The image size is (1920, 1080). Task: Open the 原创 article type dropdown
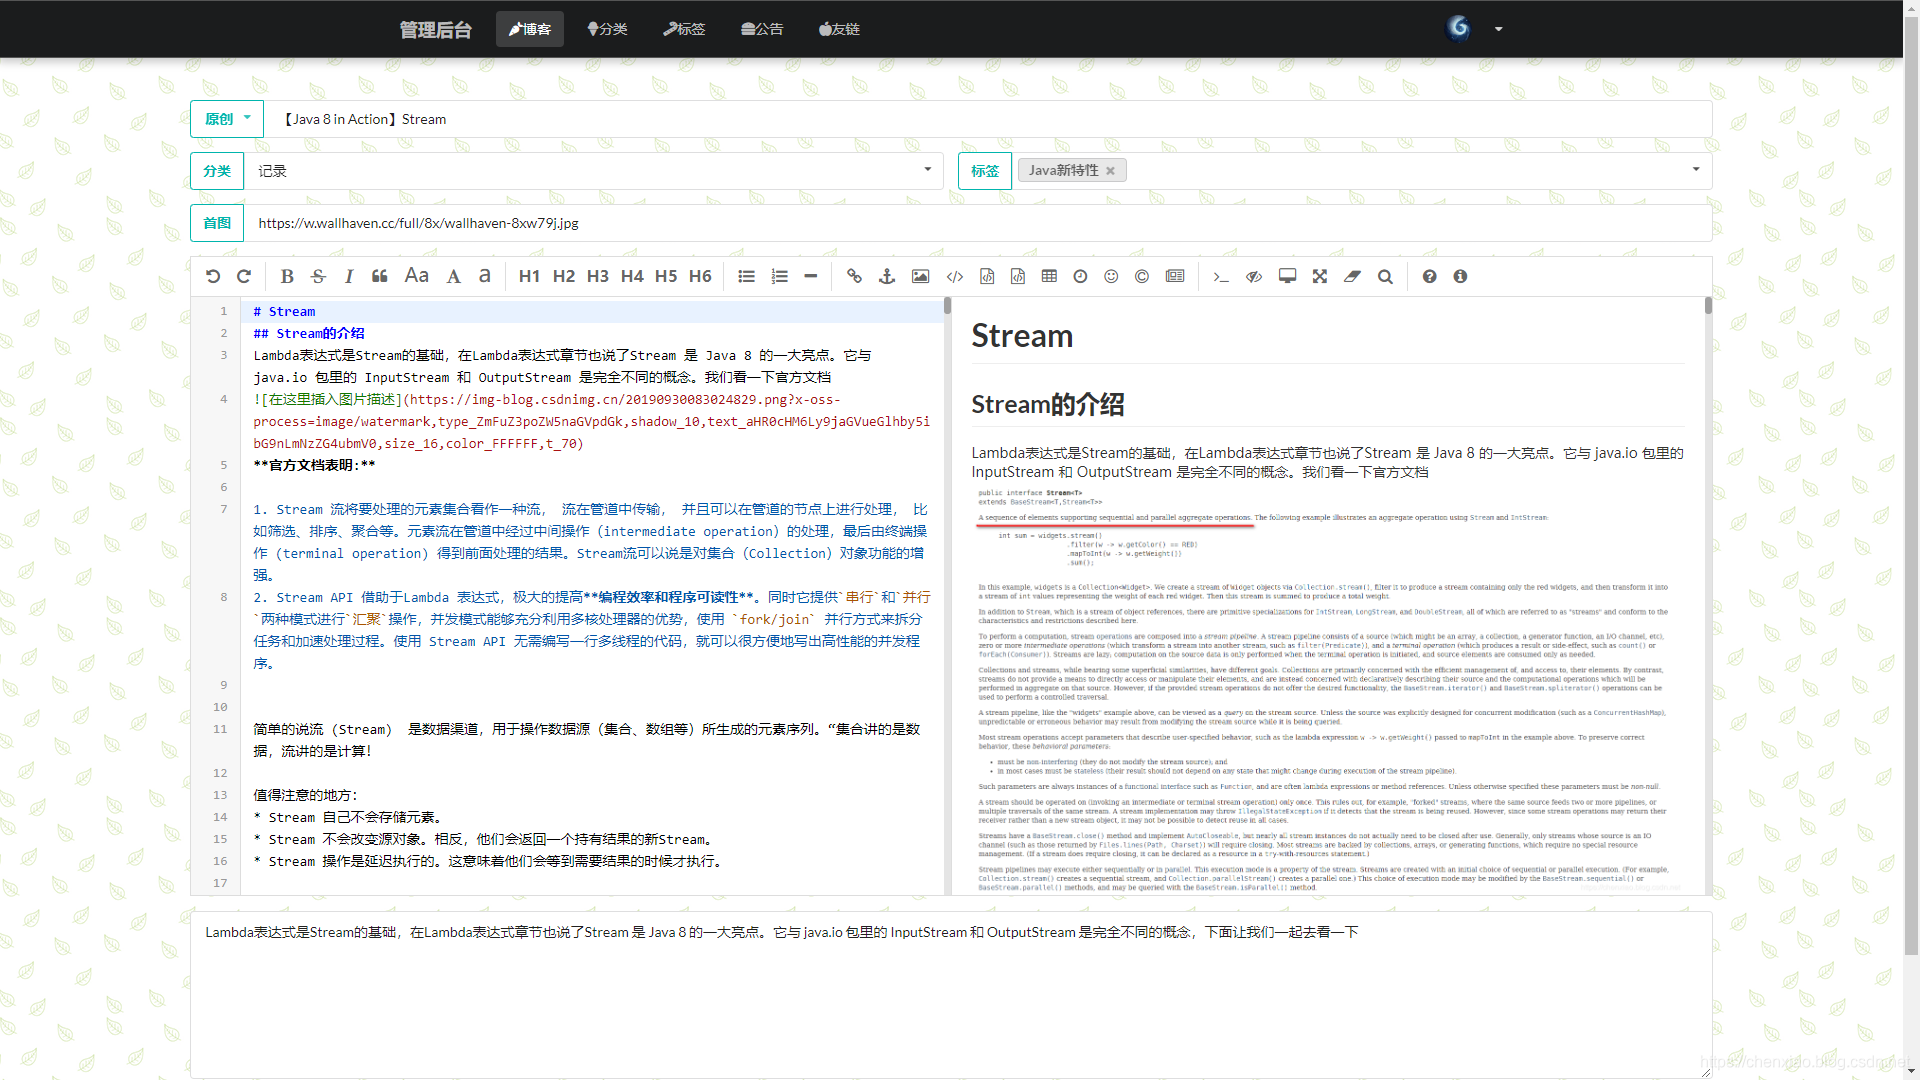[227, 119]
